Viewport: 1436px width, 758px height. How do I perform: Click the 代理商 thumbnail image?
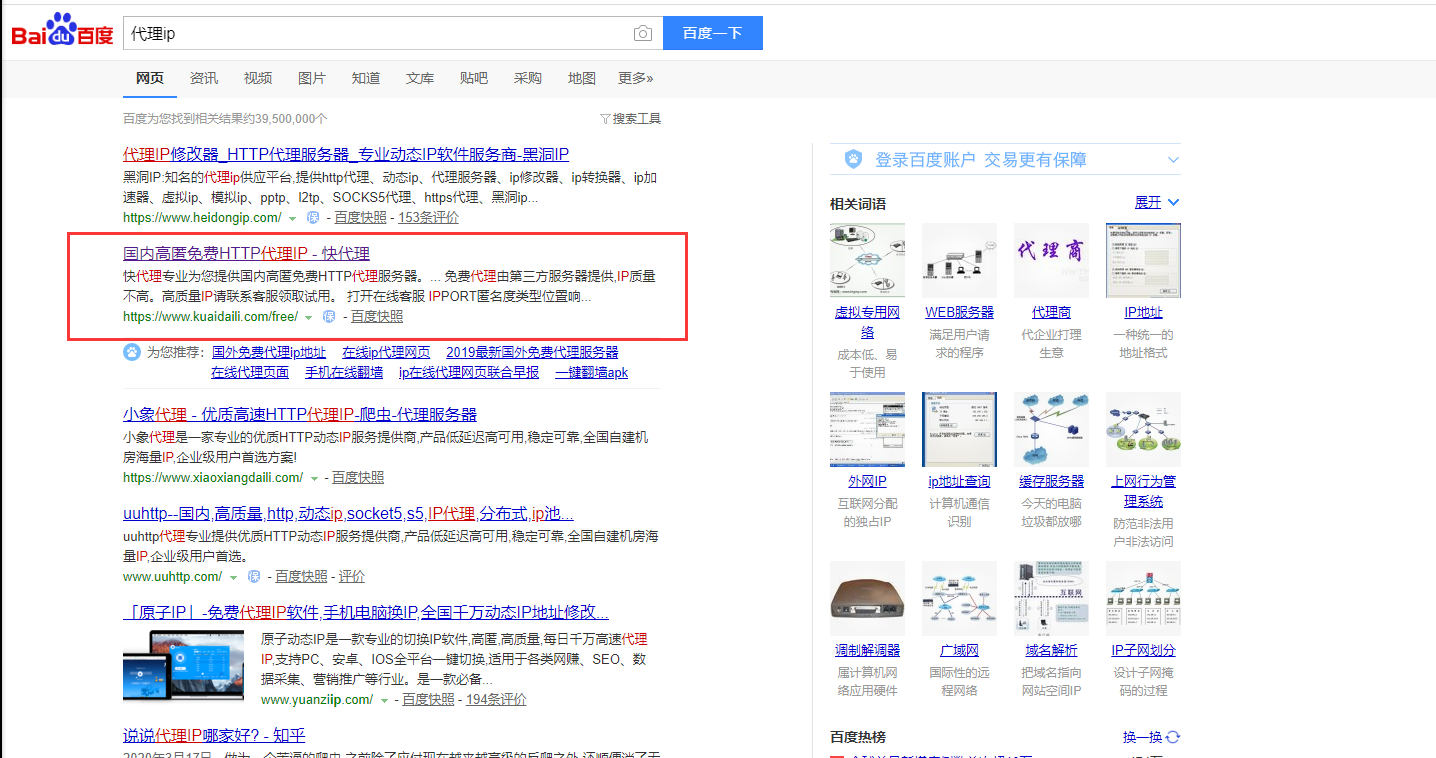tap(1051, 260)
